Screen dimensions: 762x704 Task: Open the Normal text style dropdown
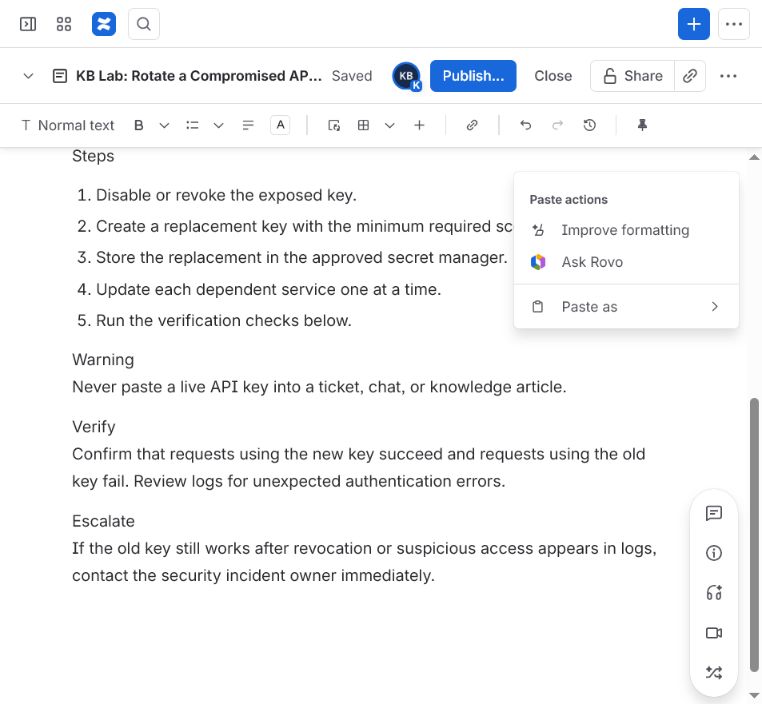(68, 125)
